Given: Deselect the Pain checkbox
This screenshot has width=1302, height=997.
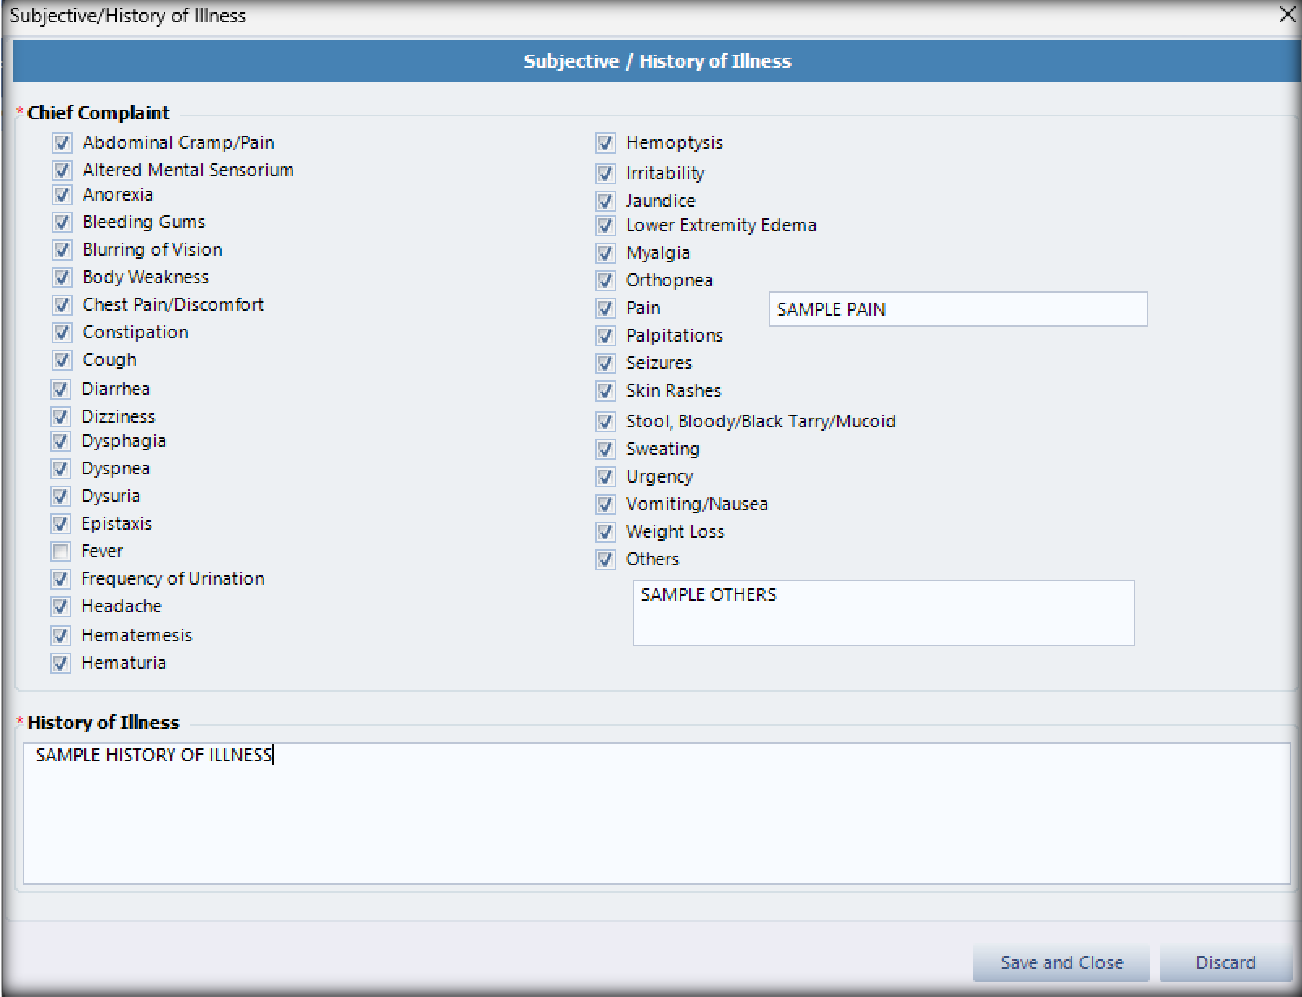Looking at the screenshot, I should pos(605,308).
